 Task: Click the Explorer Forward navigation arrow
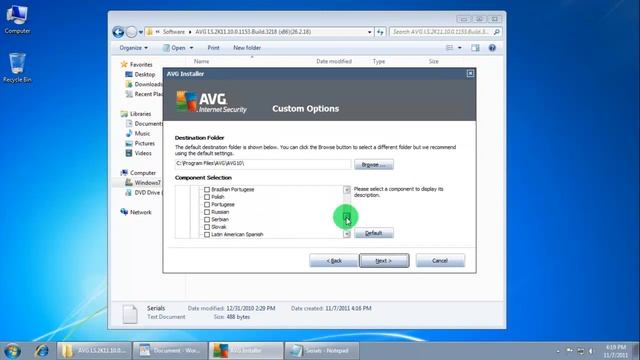coord(131,32)
